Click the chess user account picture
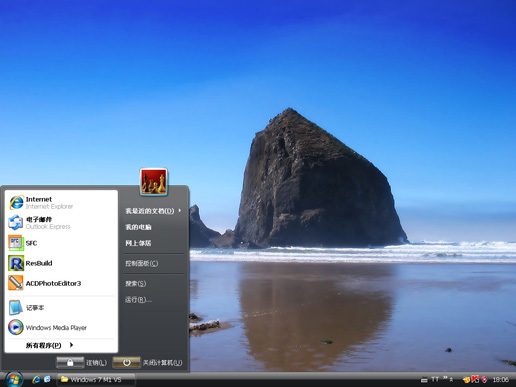The image size is (516, 387). [x=153, y=181]
